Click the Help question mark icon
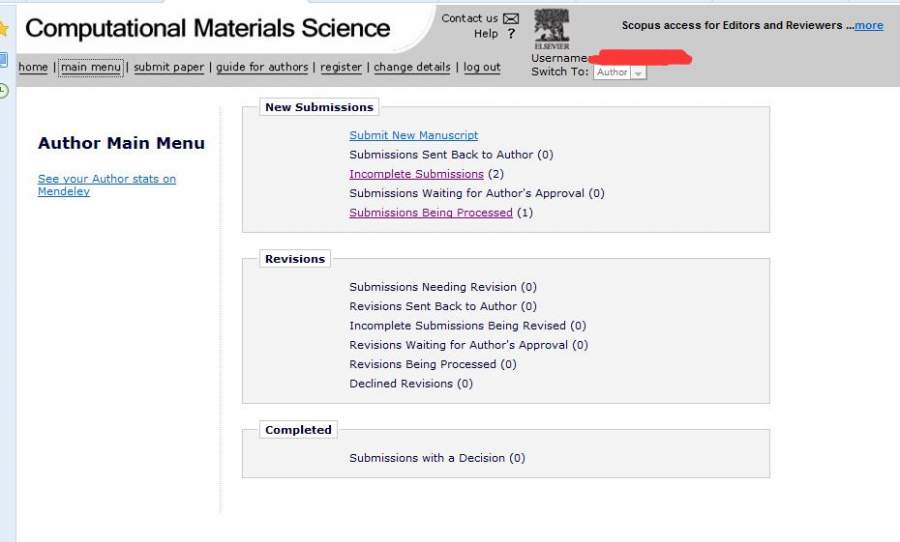This screenshot has height=542, width=900. pos(511,34)
